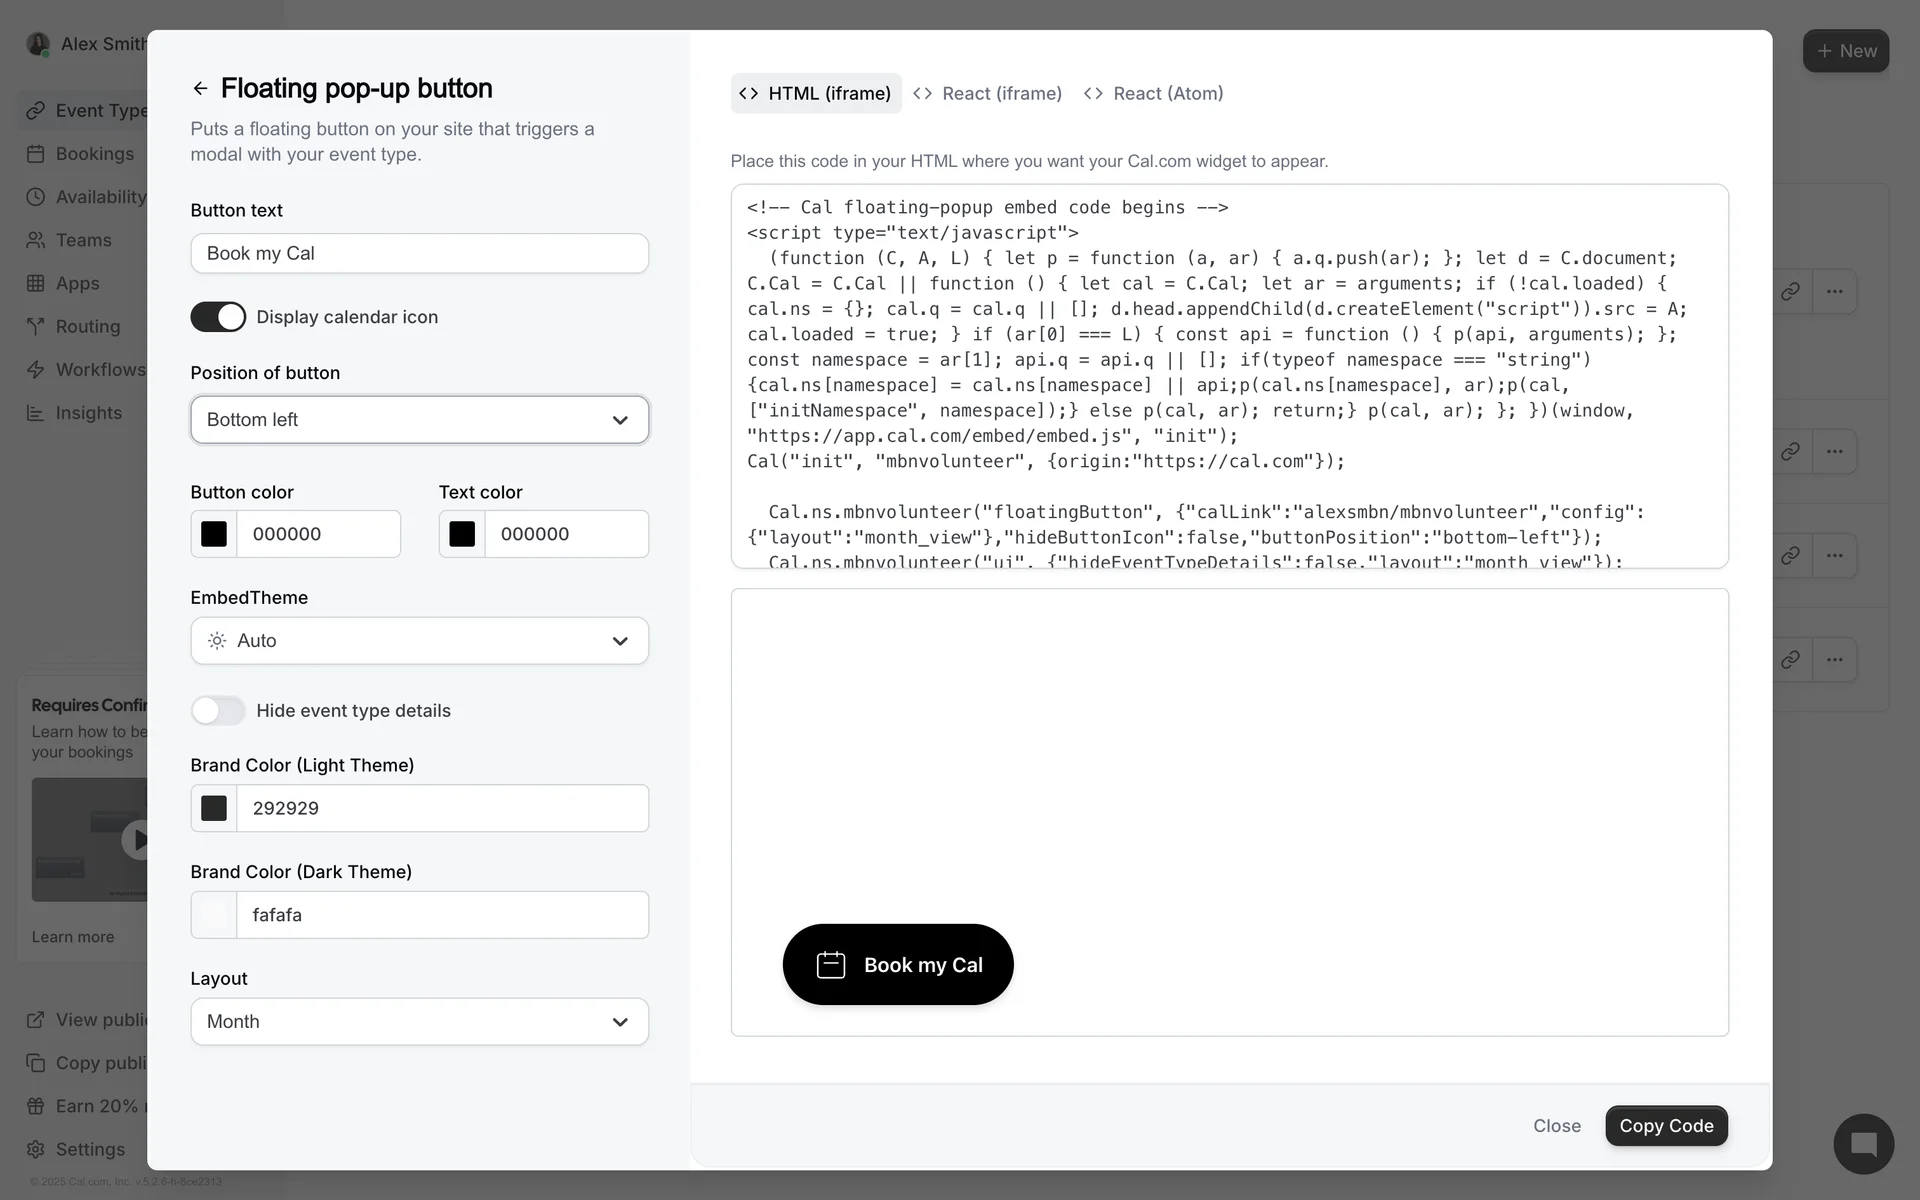Click the Insights chart icon in sidebar
1920x1200 pixels.
(36, 413)
